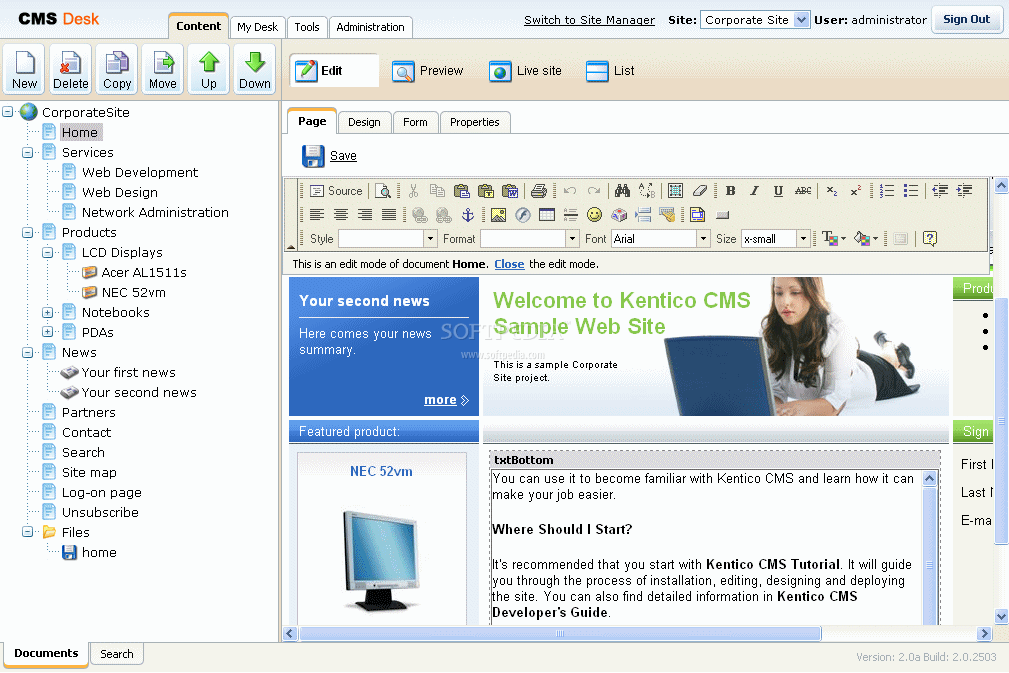Collapse the Services tree node
The image size is (1009, 673).
click(x=28, y=153)
